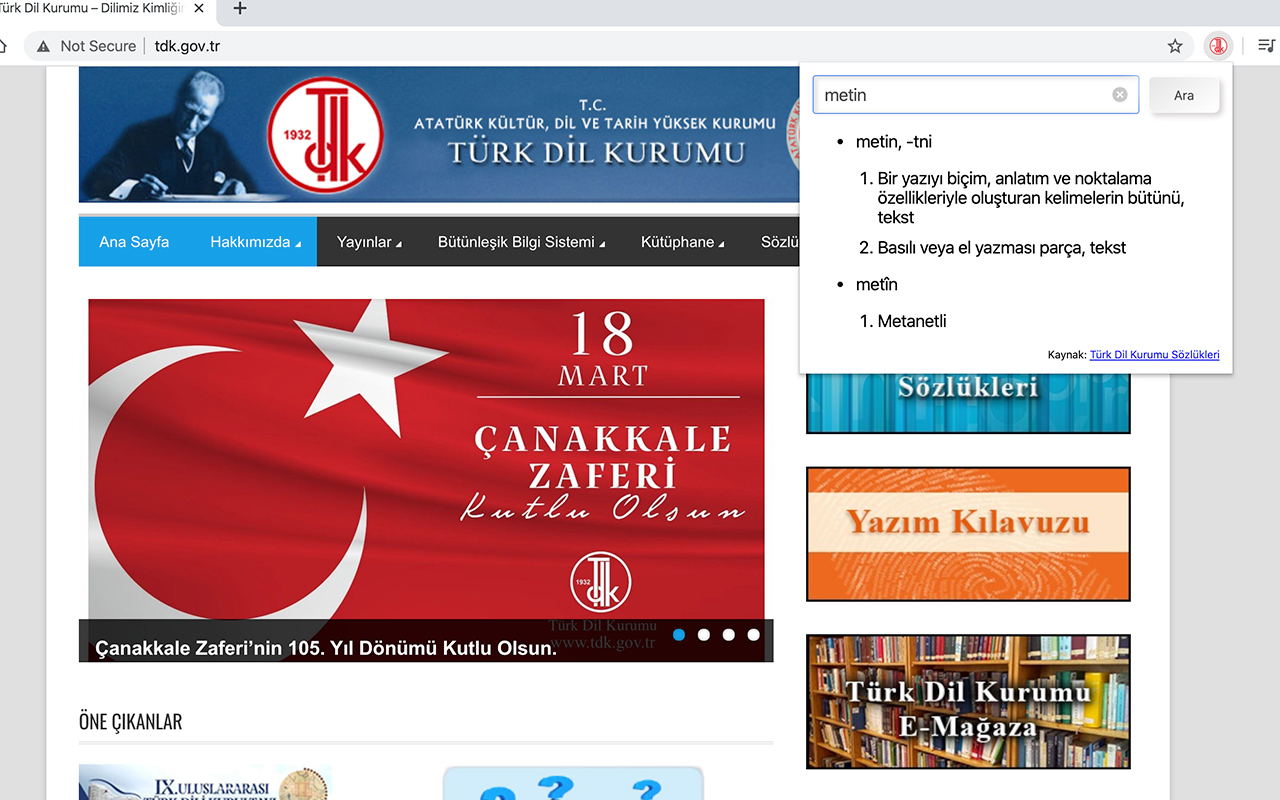Bookmark the page using the star icon
1280x800 pixels.
(1175, 46)
